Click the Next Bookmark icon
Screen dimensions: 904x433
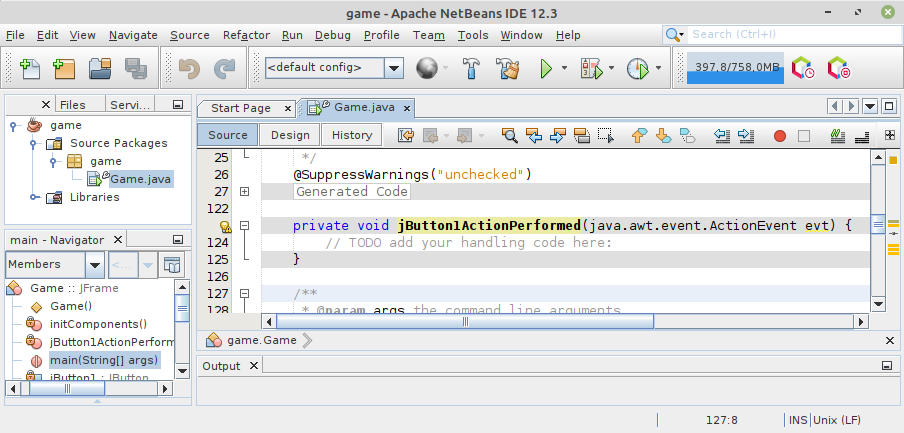[664, 135]
